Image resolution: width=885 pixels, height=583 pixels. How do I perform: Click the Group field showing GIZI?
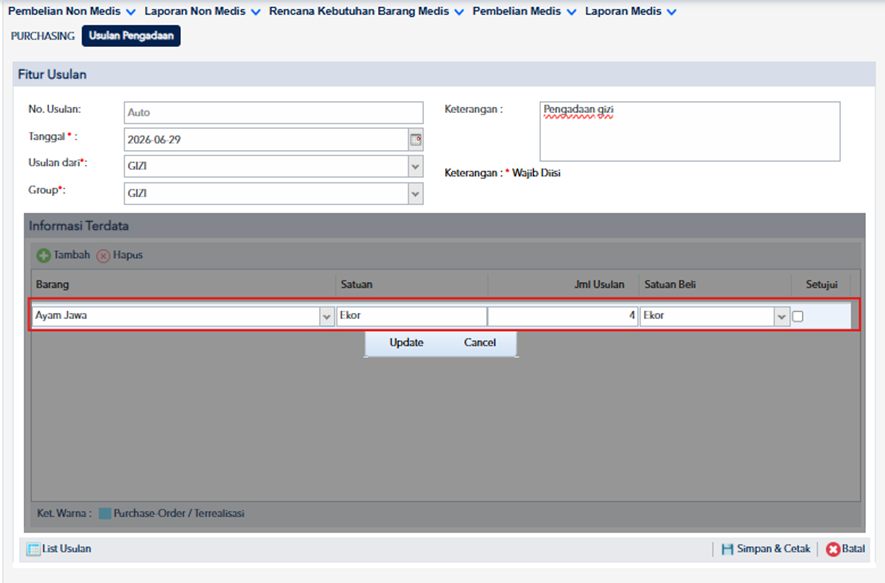(x=266, y=194)
